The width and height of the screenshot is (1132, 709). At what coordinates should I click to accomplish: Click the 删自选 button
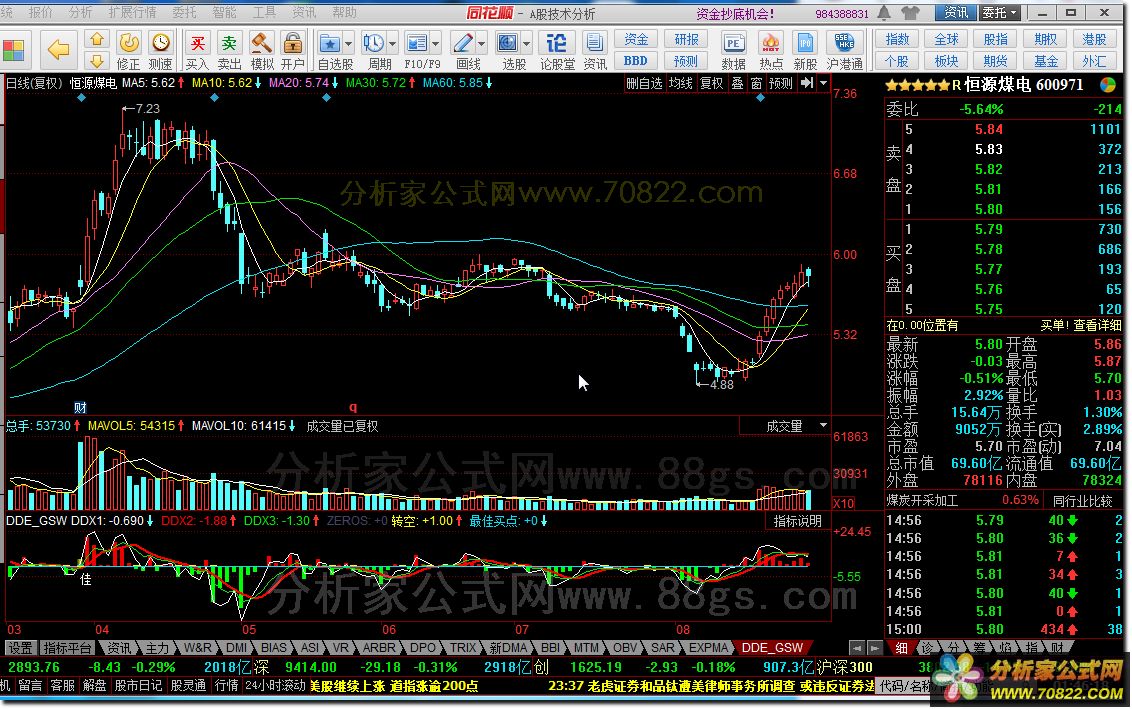pos(644,83)
